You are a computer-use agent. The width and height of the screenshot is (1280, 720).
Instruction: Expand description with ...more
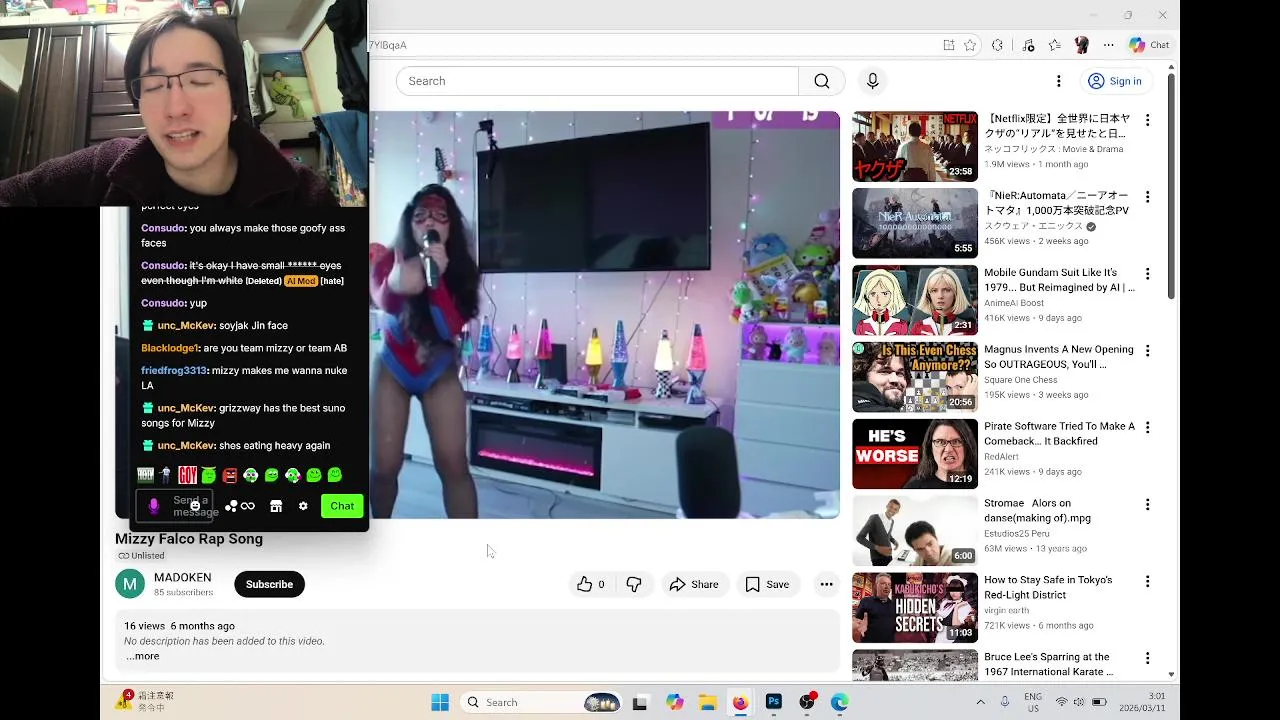point(142,656)
